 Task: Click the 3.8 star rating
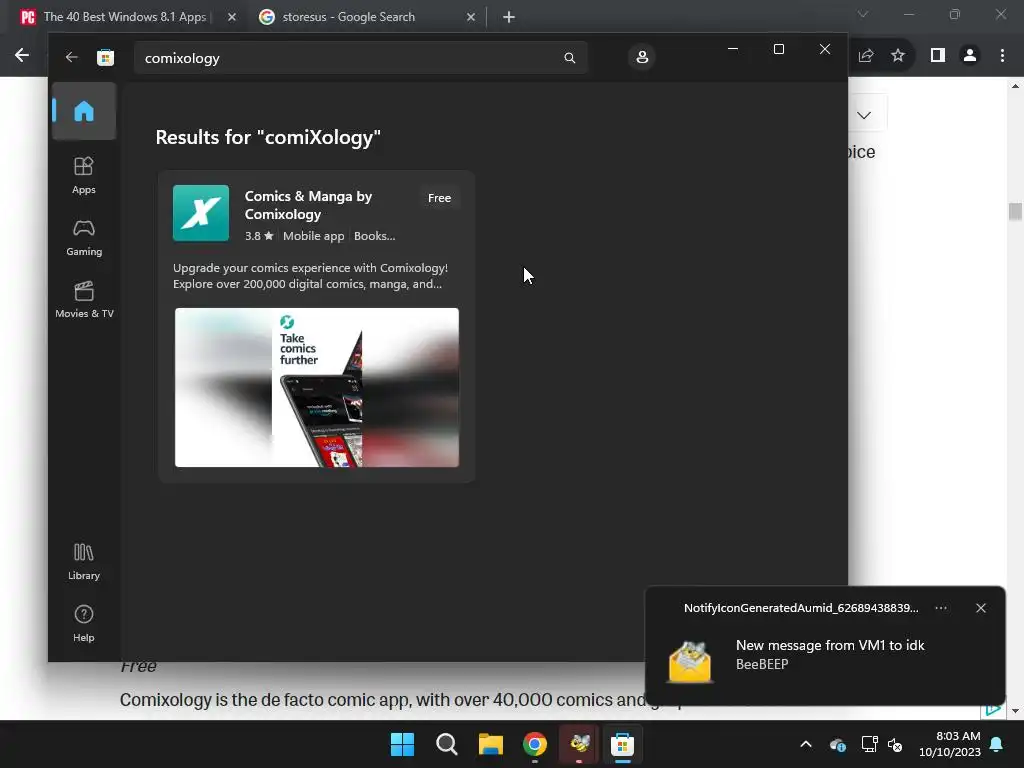(x=259, y=236)
